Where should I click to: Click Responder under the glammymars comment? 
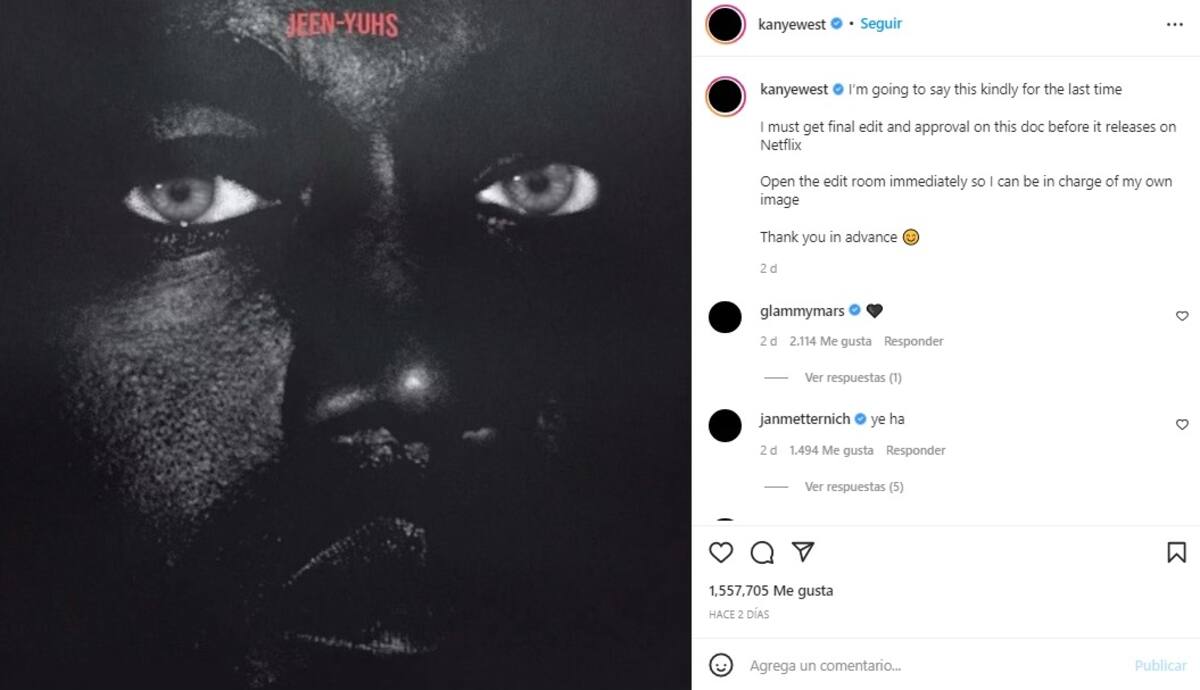point(914,341)
